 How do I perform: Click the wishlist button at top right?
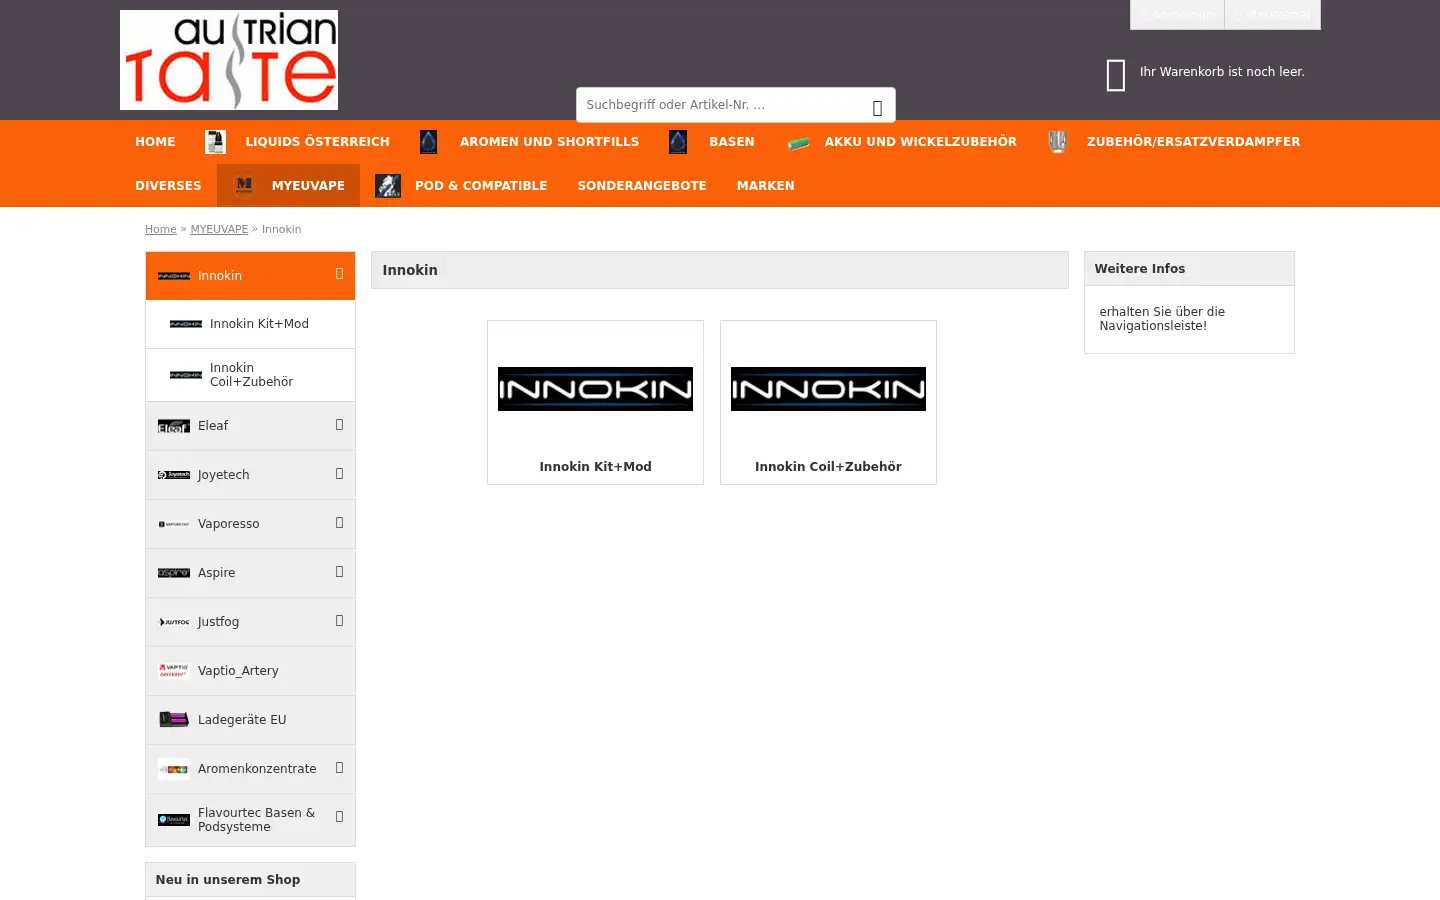point(1272,15)
